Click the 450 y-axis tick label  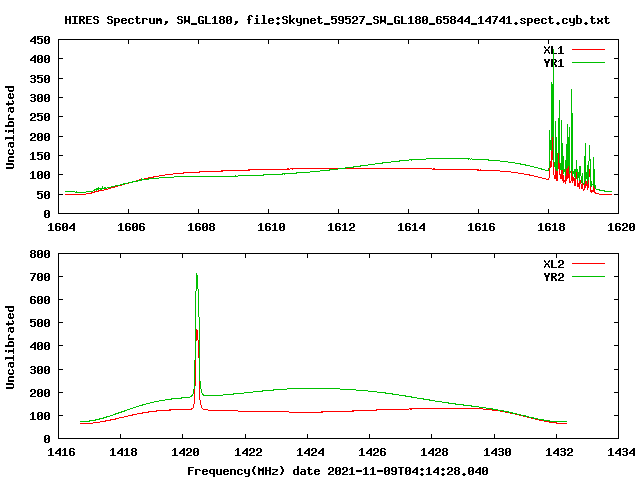[40, 40]
